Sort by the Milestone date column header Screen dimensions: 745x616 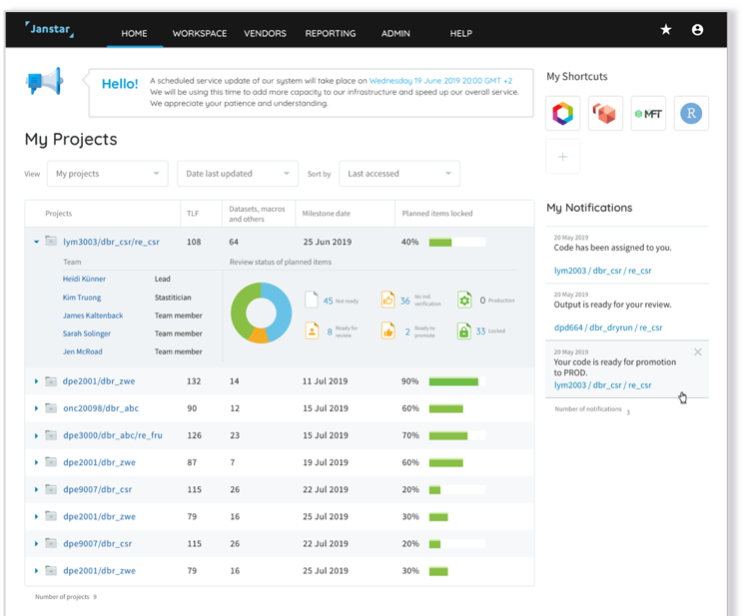click(x=326, y=213)
